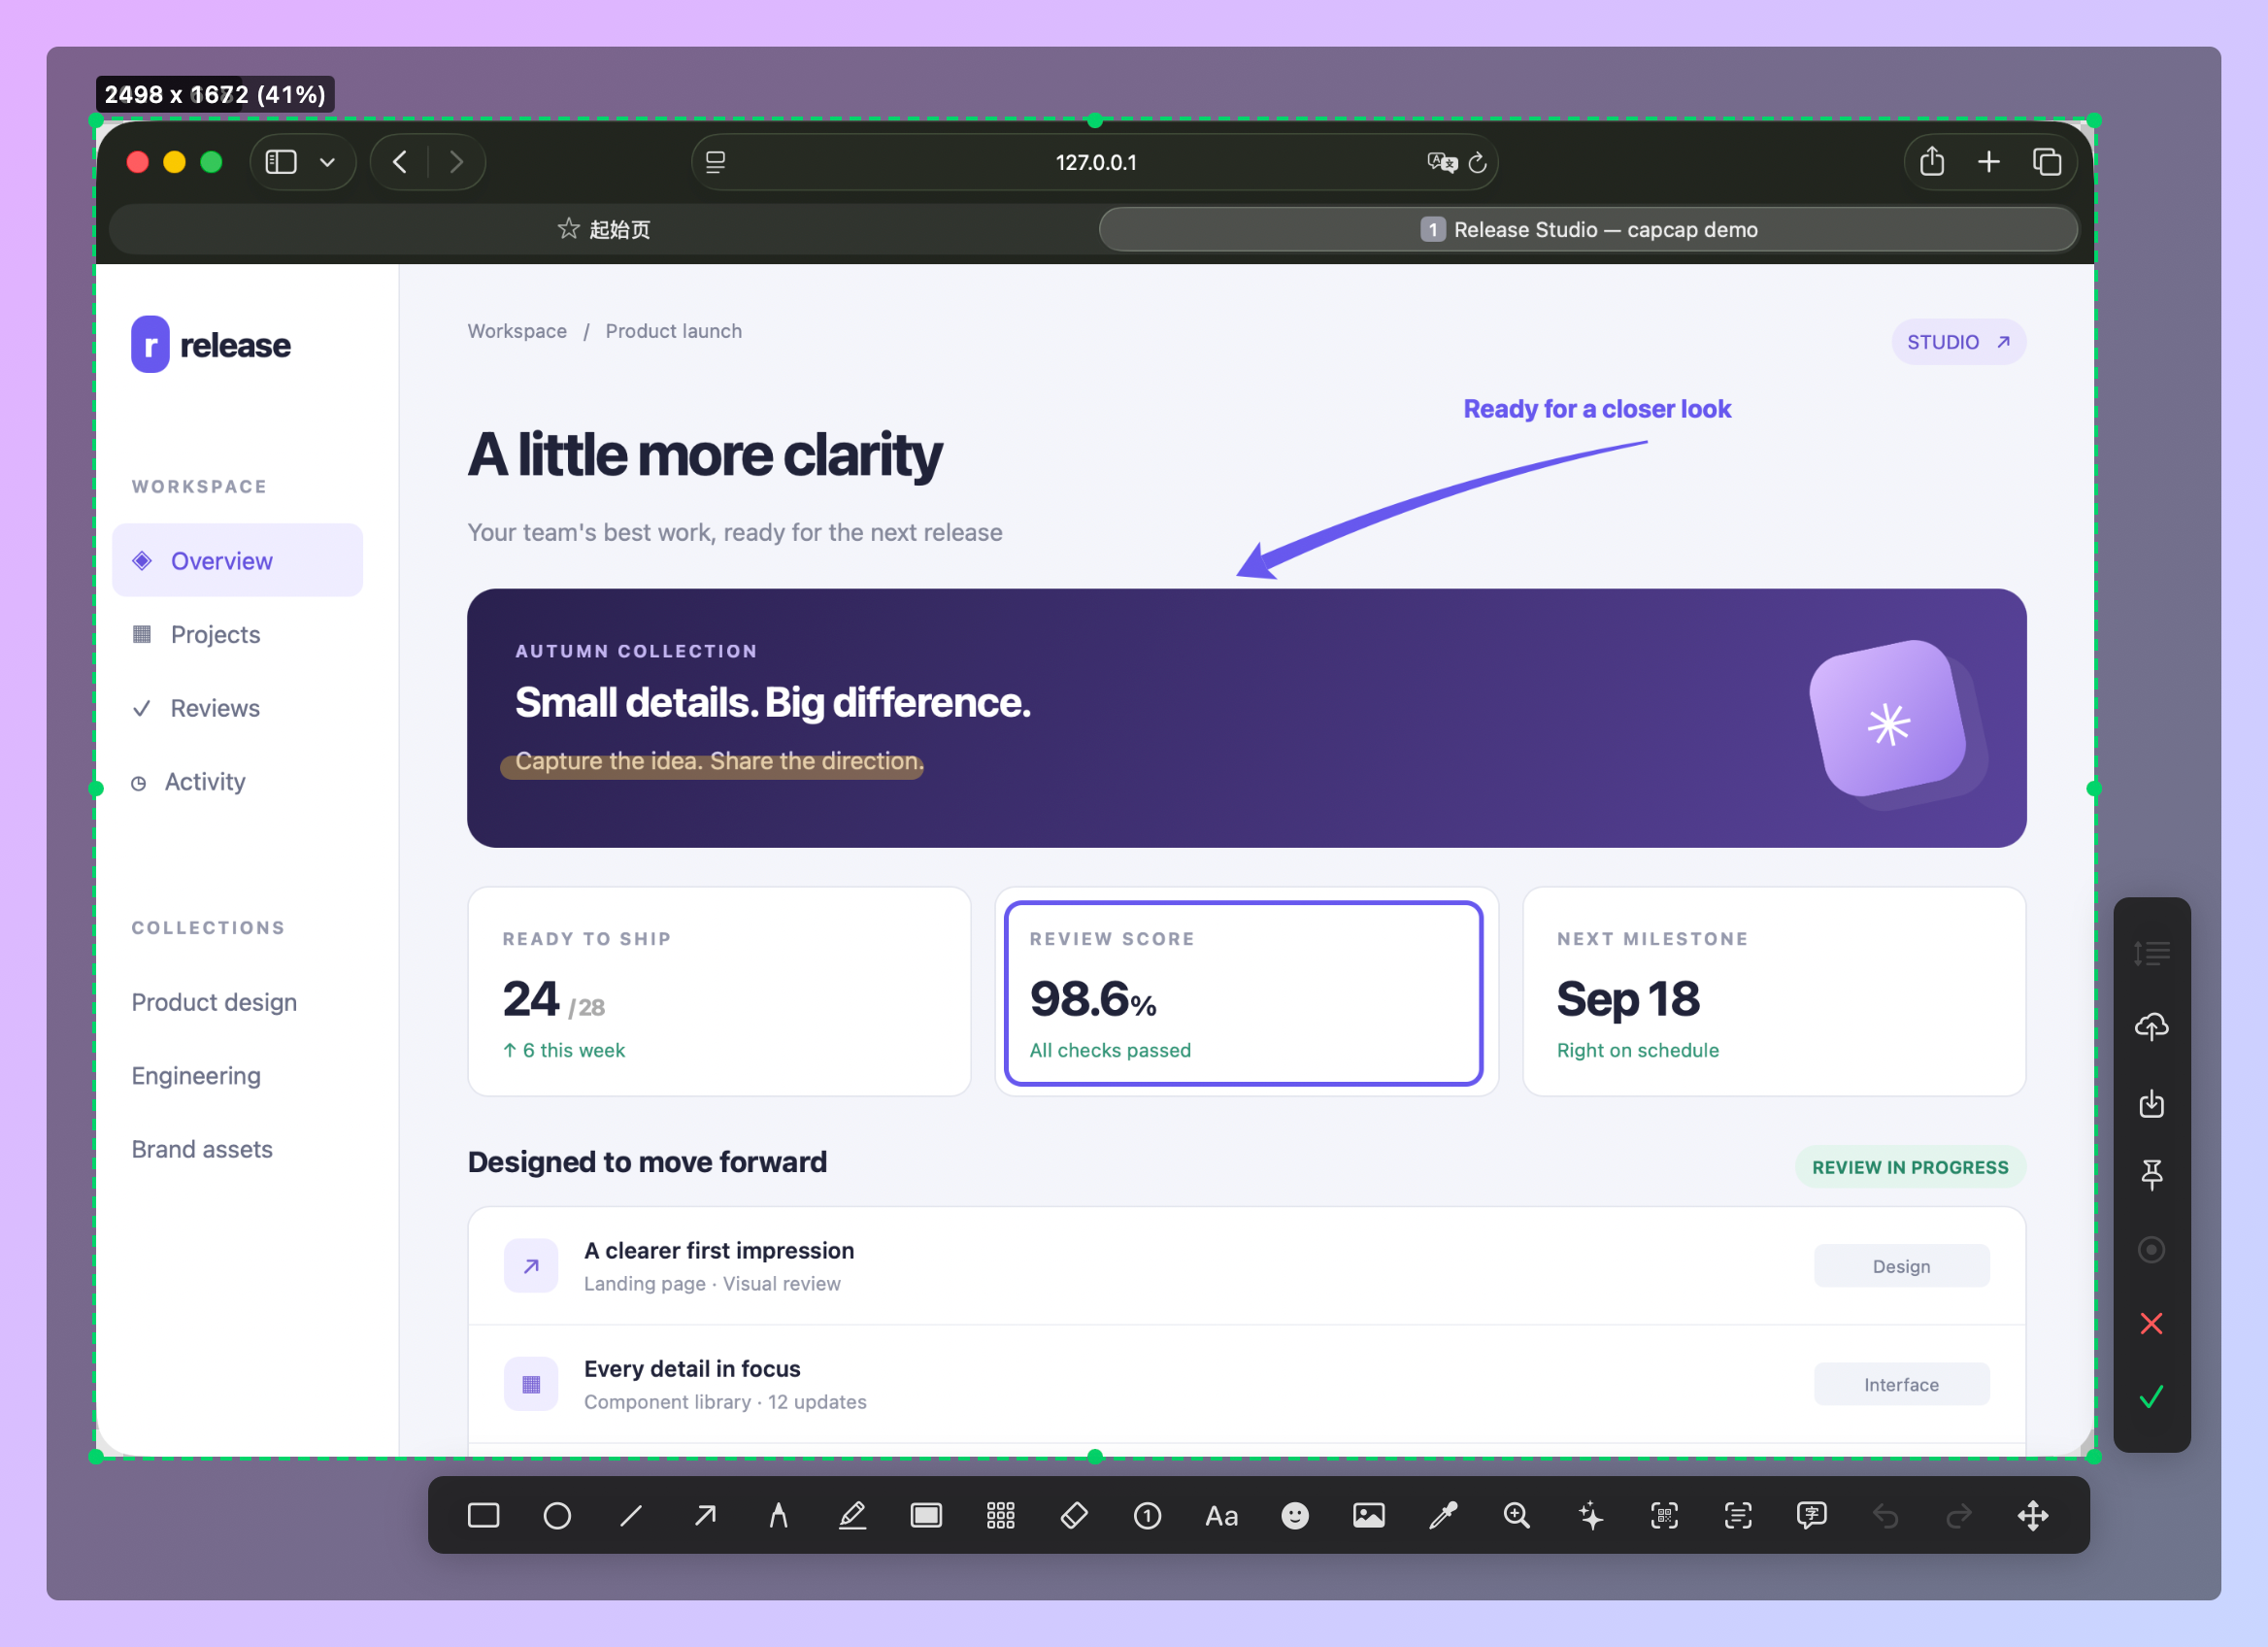Go back in Safari
The image size is (2268, 1647).
tap(399, 162)
